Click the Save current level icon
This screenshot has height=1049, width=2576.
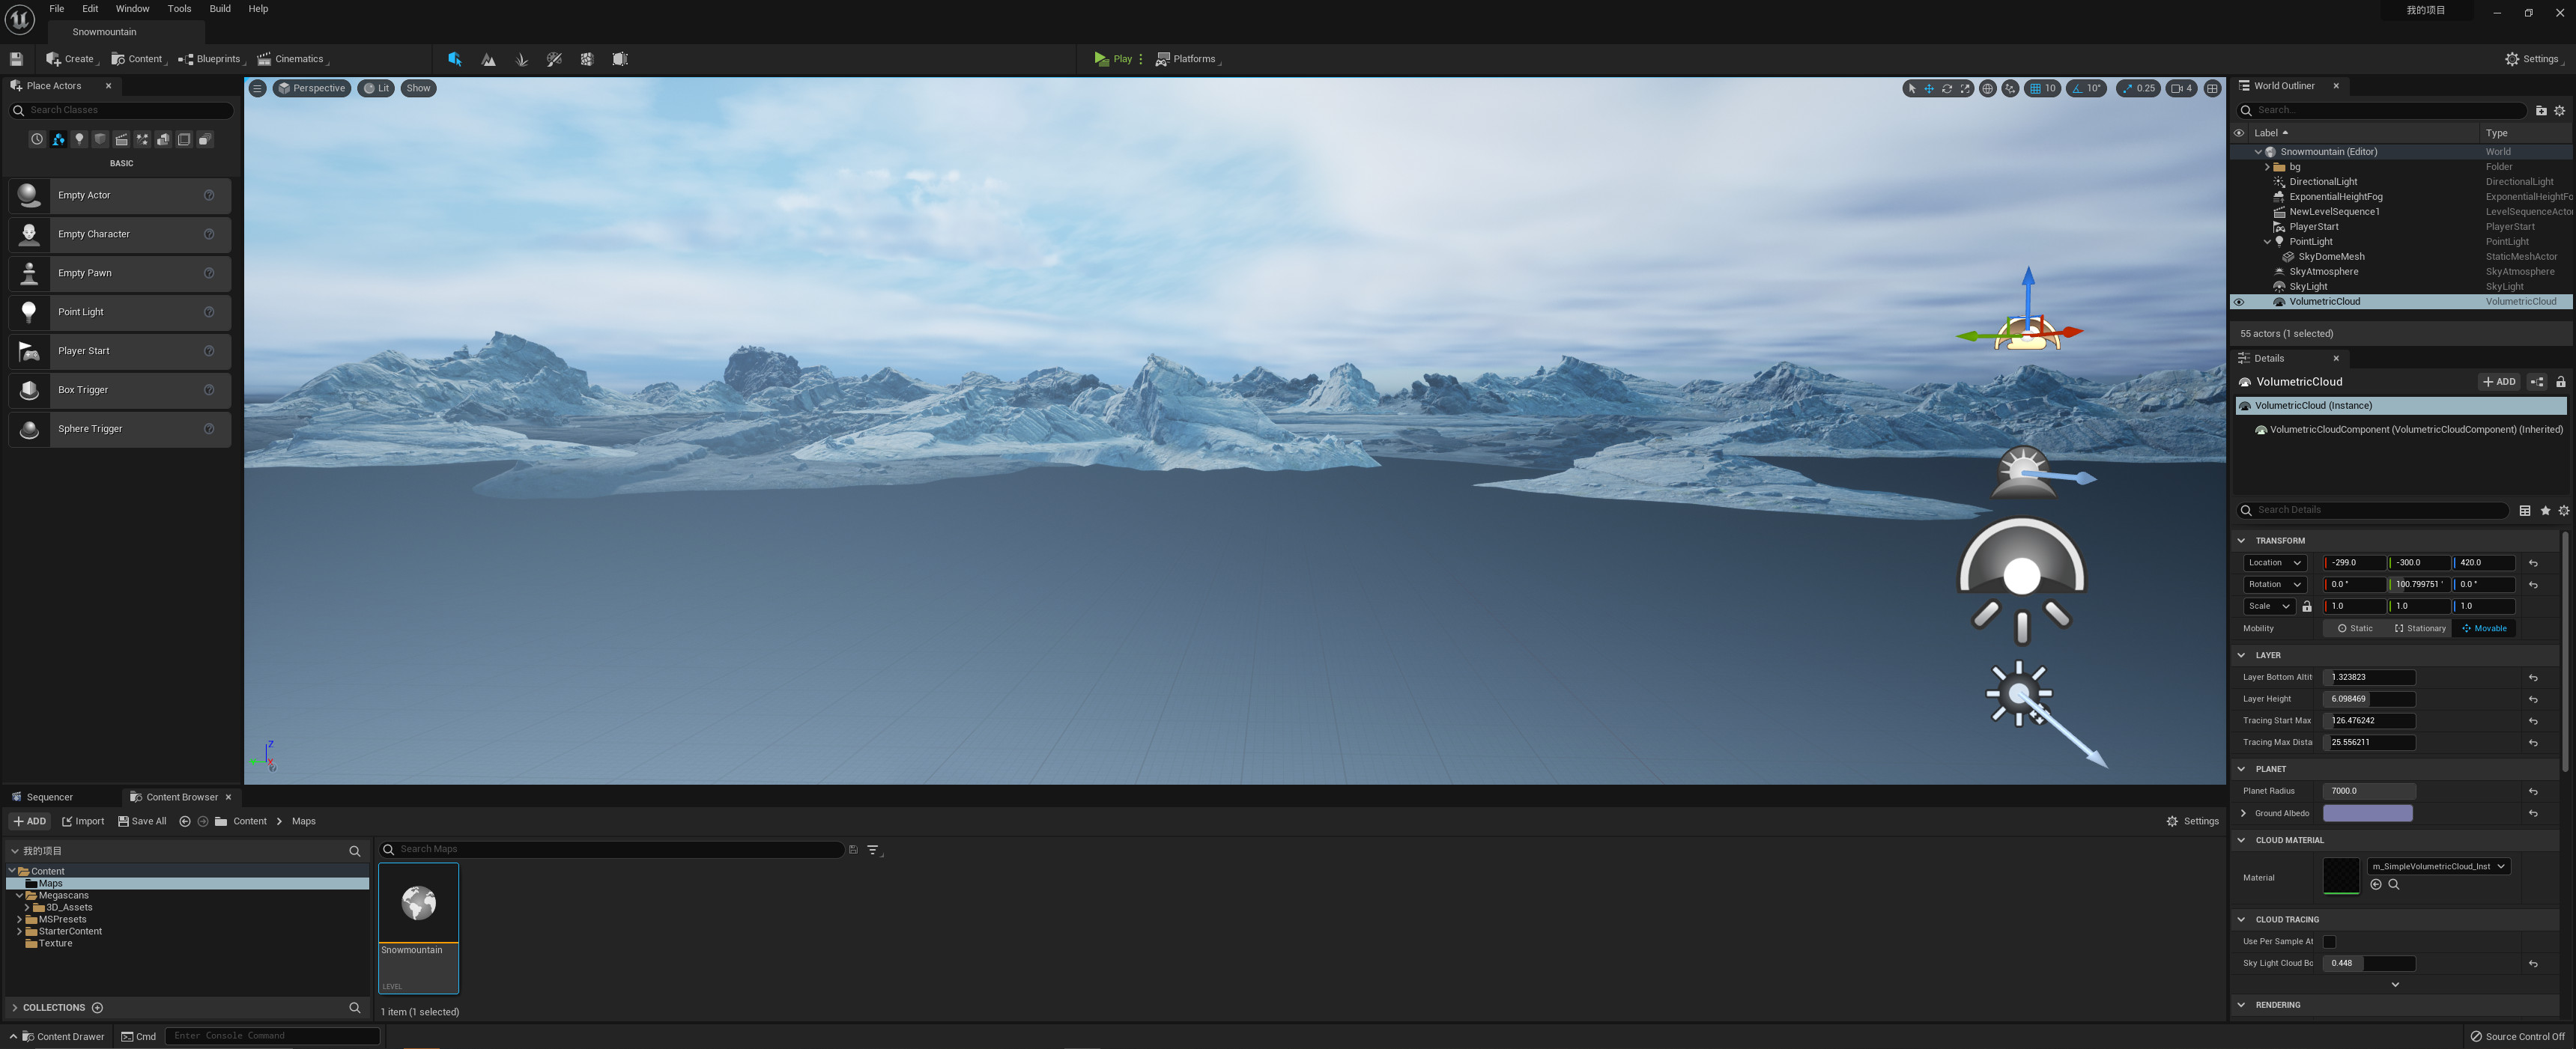[x=16, y=59]
